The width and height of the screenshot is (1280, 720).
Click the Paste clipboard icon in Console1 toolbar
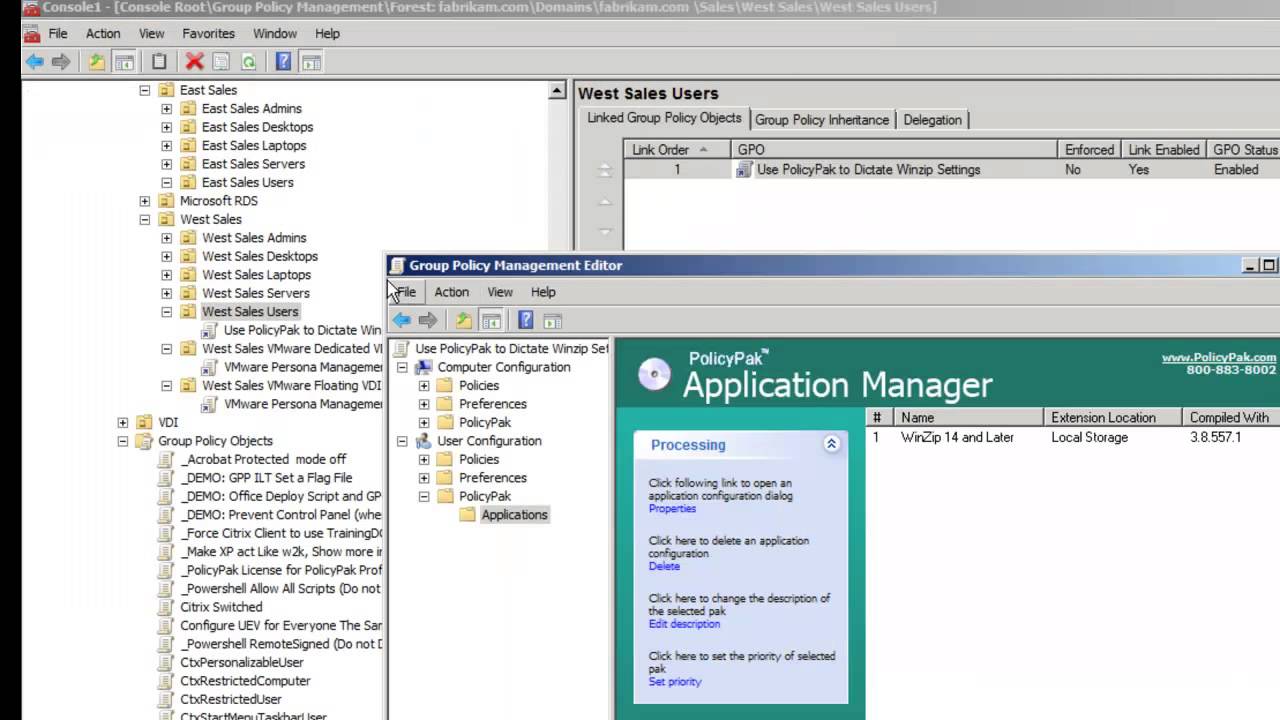click(x=159, y=62)
